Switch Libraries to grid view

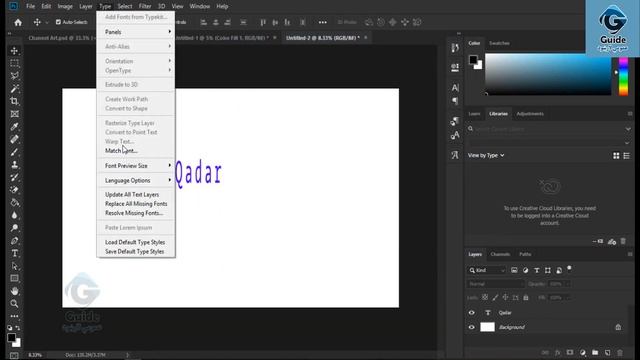[x=616, y=156]
